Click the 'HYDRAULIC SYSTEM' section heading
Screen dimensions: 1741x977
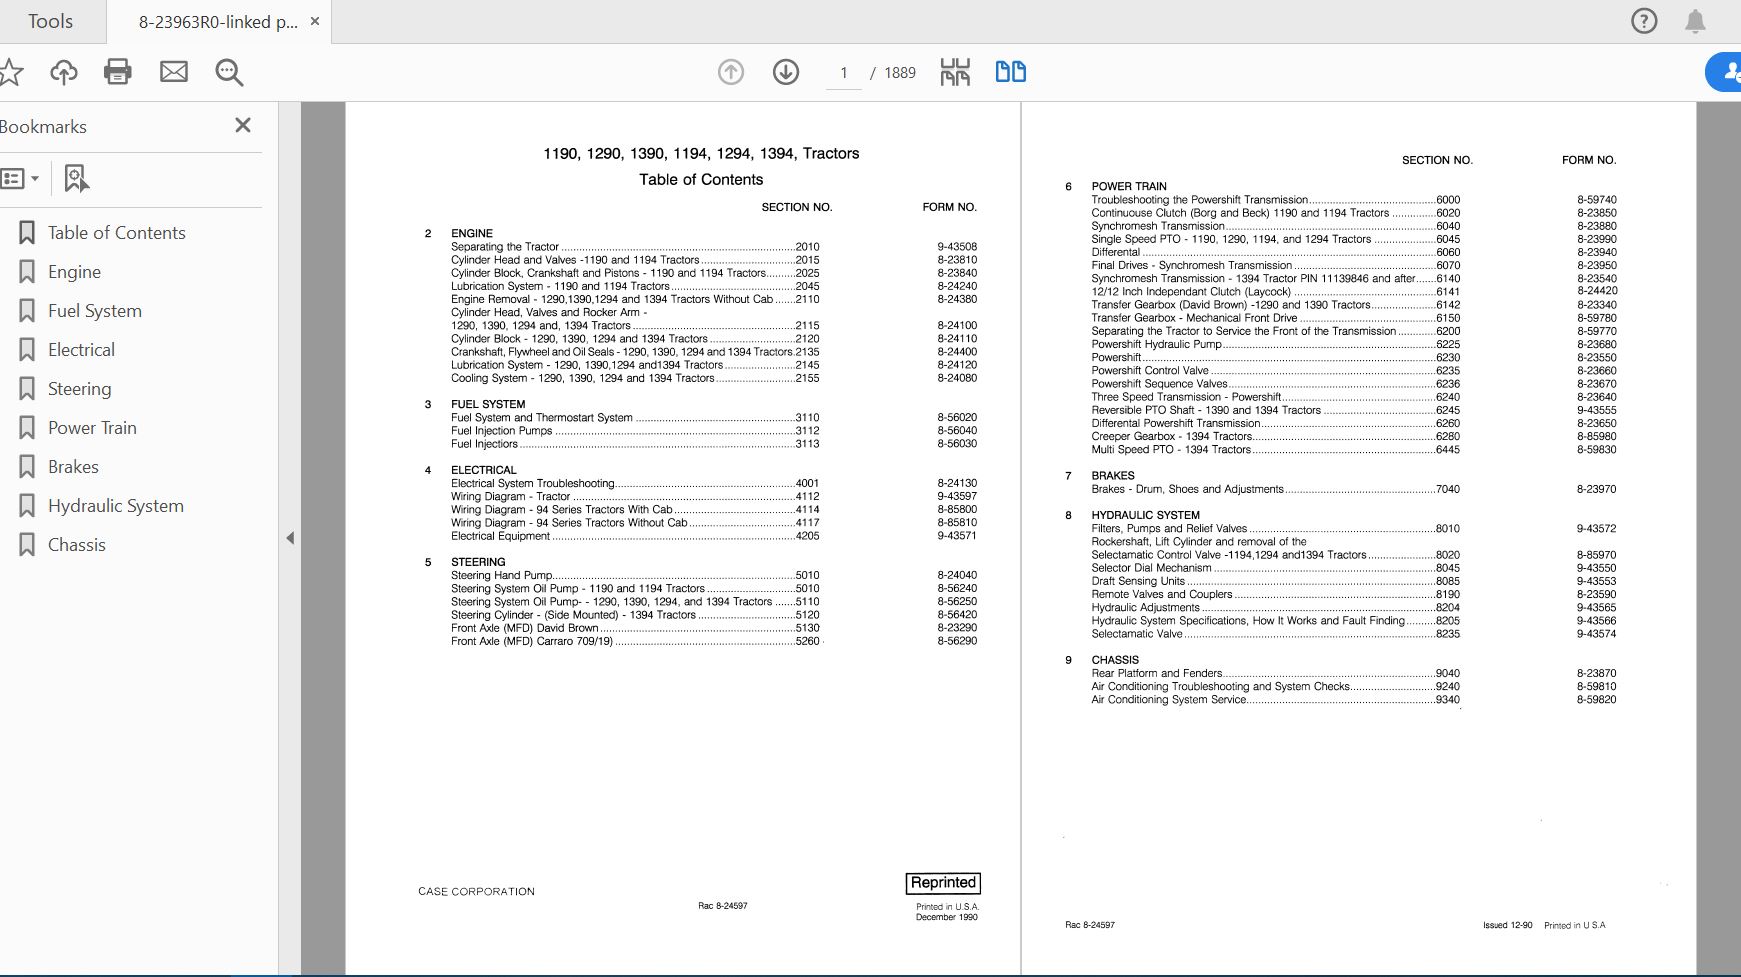pyautogui.click(x=1145, y=515)
